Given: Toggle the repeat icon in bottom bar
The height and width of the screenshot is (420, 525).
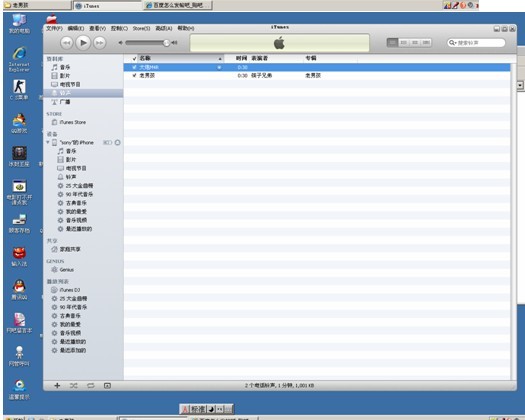Looking at the screenshot, I should tap(91, 386).
